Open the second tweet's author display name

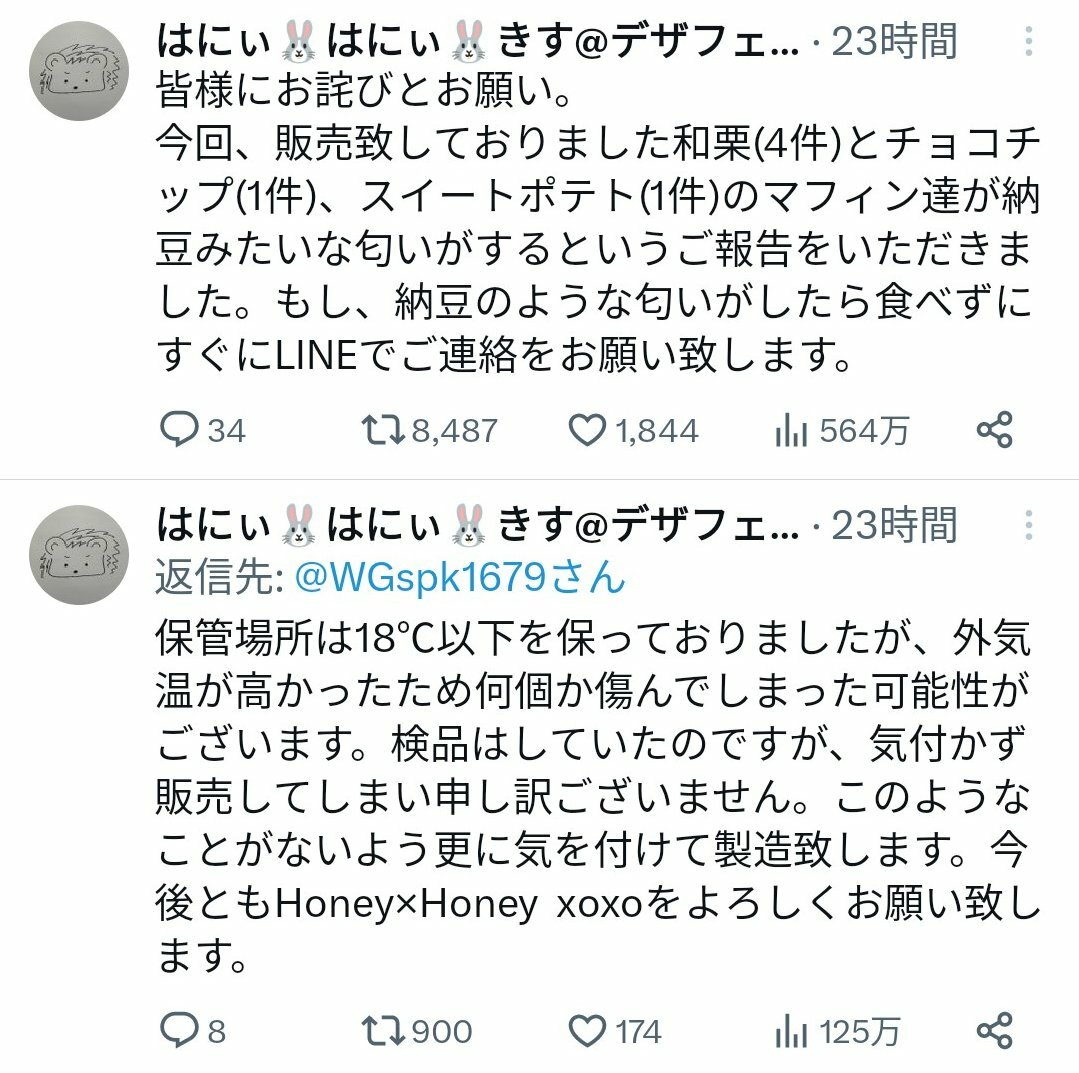[478, 525]
